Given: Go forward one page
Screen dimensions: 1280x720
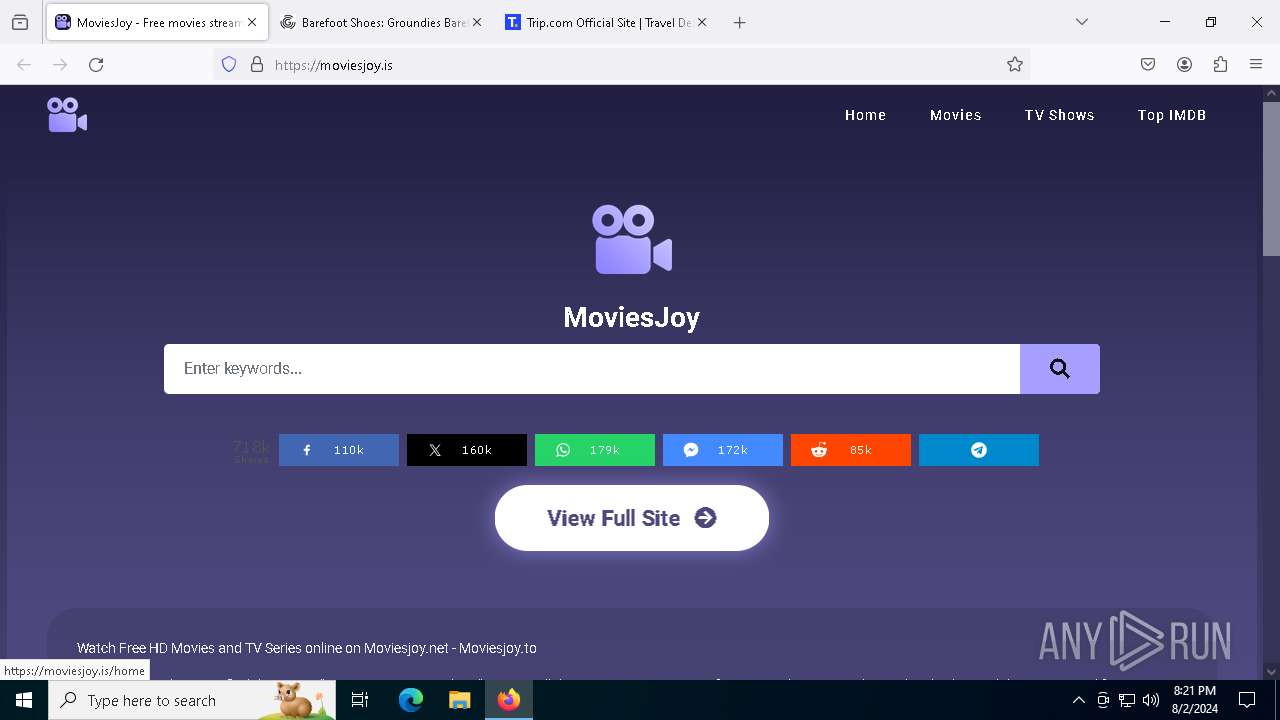Looking at the screenshot, I should 60,65.
